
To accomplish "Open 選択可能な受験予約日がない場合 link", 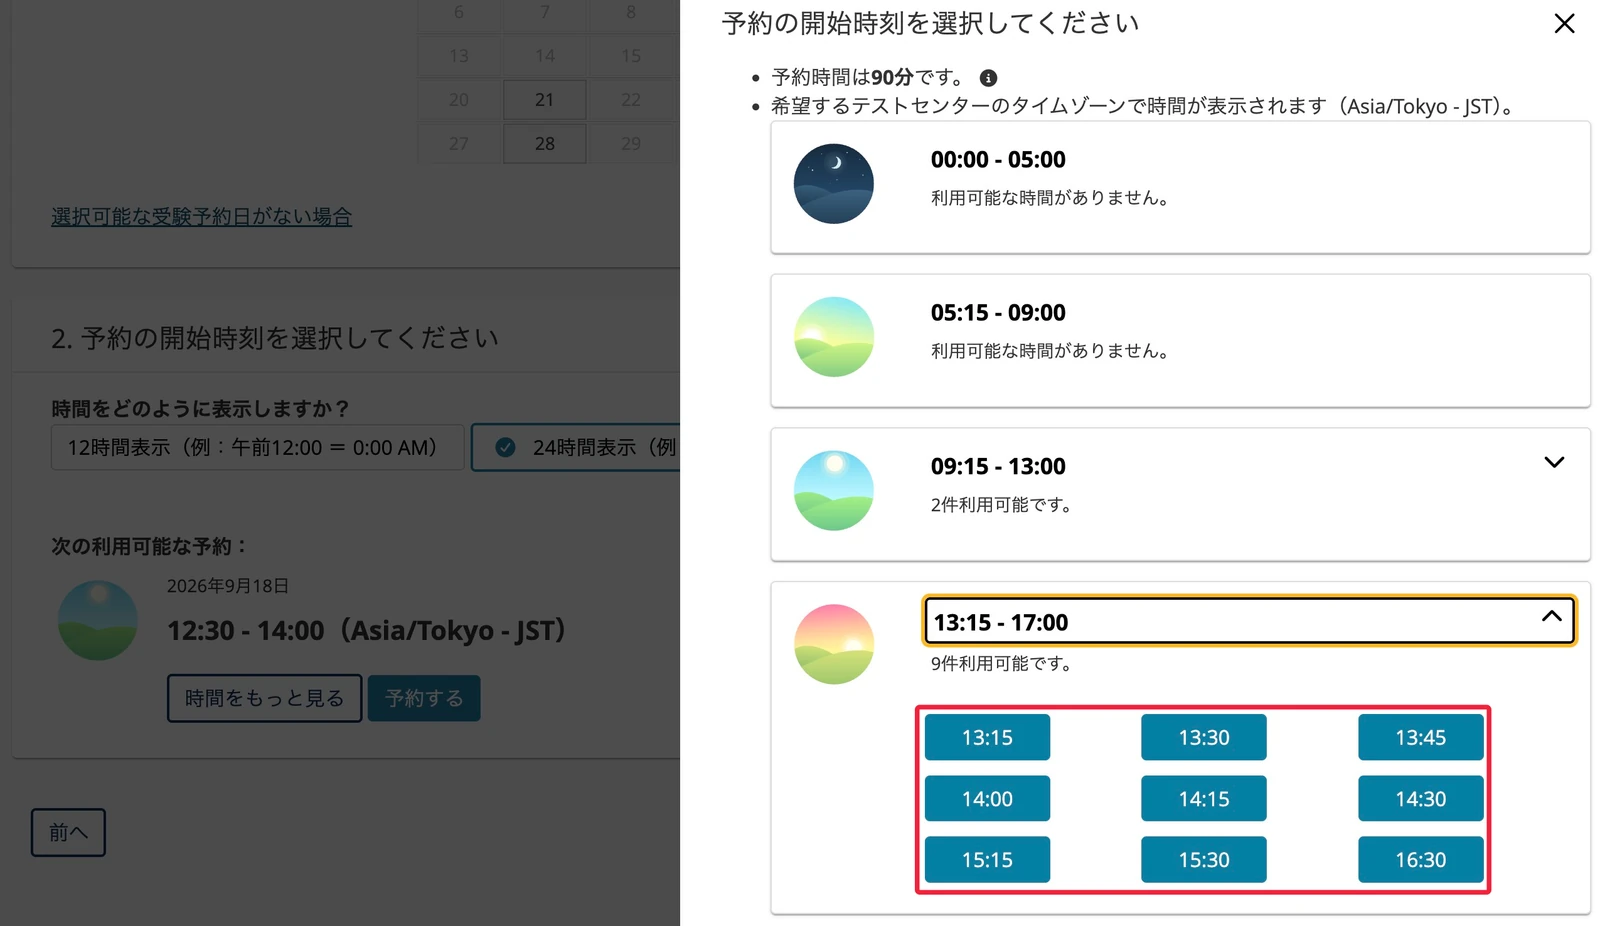I will pyautogui.click(x=201, y=216).
